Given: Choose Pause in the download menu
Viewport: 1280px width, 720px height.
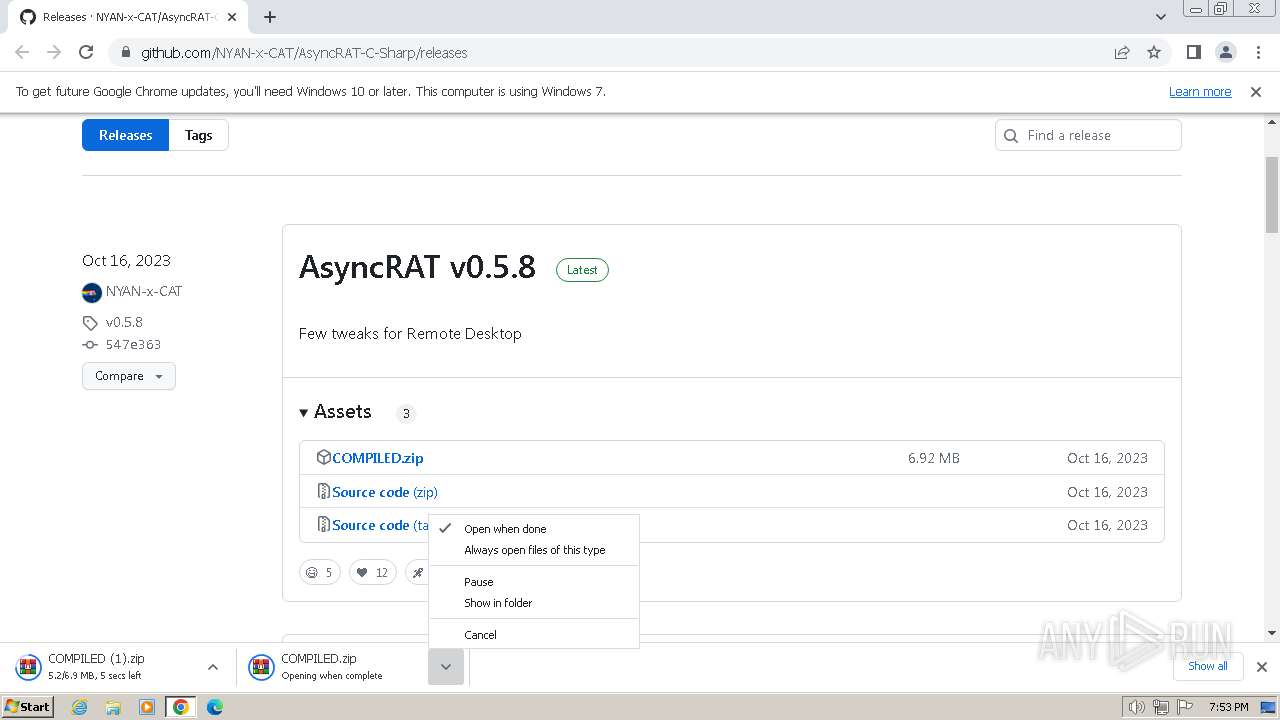Looking at the screenshot, I should click(534, 582).
